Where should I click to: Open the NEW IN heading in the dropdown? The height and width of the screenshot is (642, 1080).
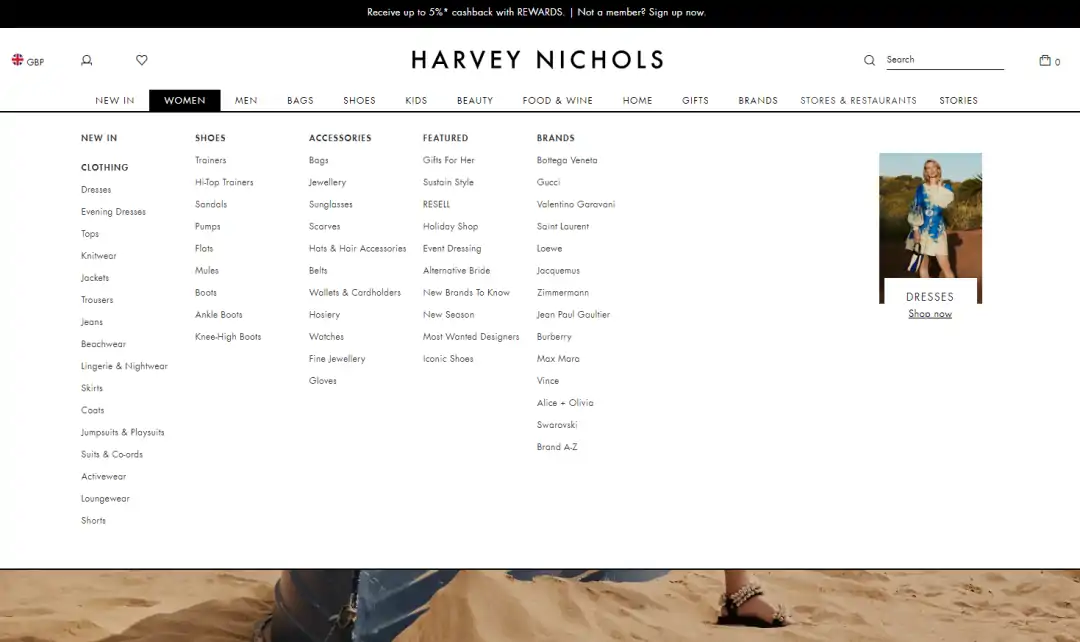[99, 138]
